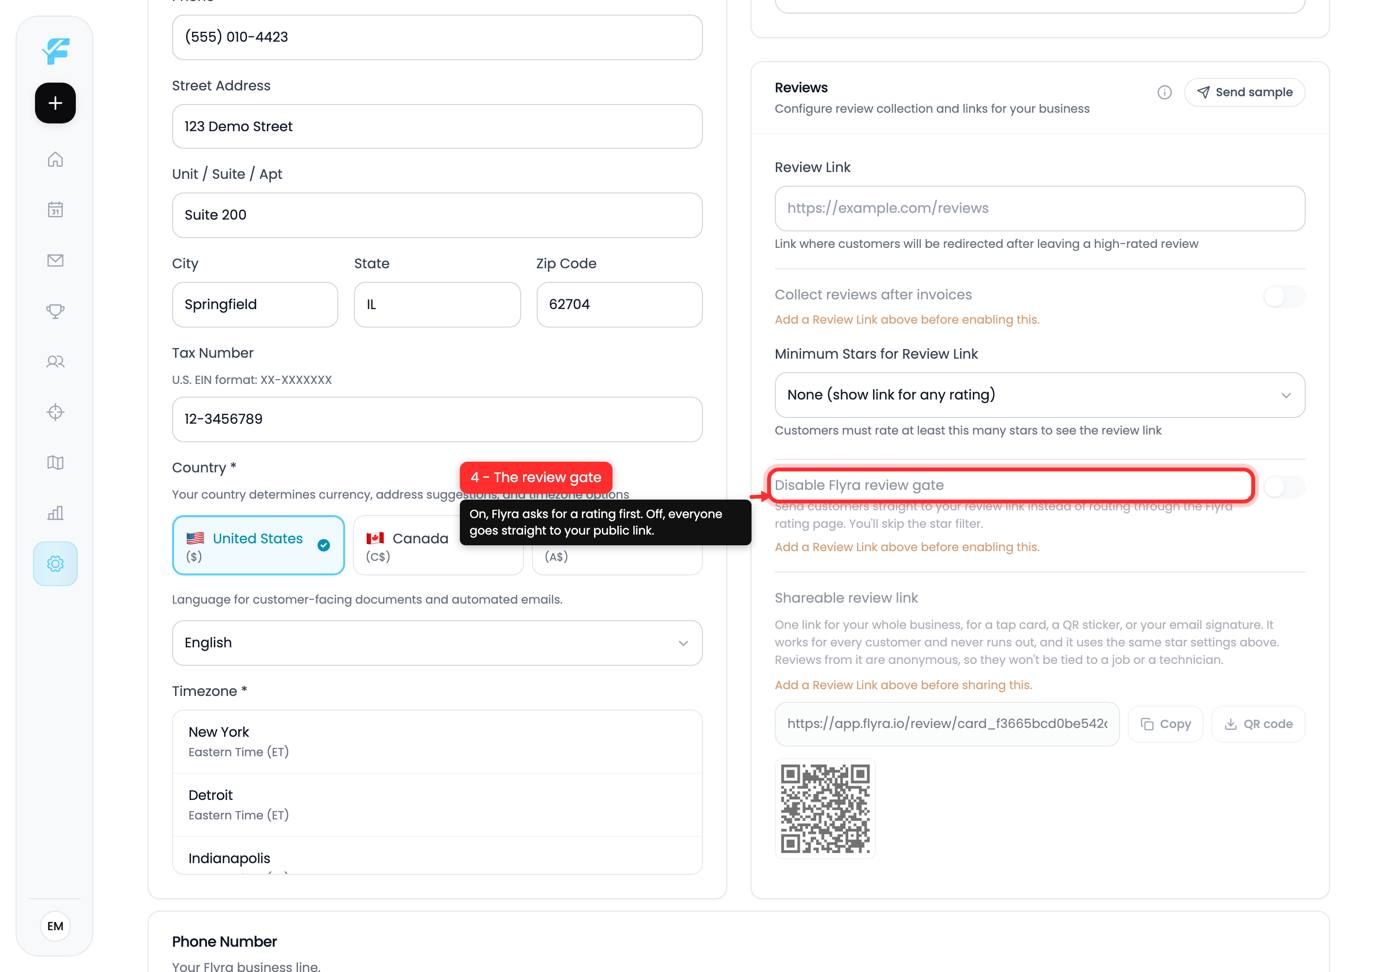Open the calendar sidebar icon

(x=55, y=210)
